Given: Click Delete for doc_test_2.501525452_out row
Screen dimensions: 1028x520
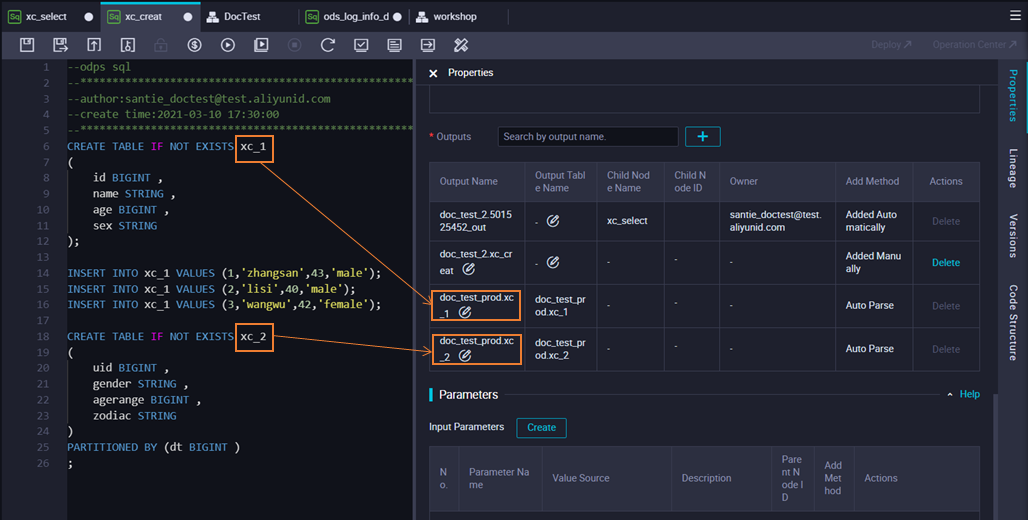Looking at the screenshot, I should 945,221.
